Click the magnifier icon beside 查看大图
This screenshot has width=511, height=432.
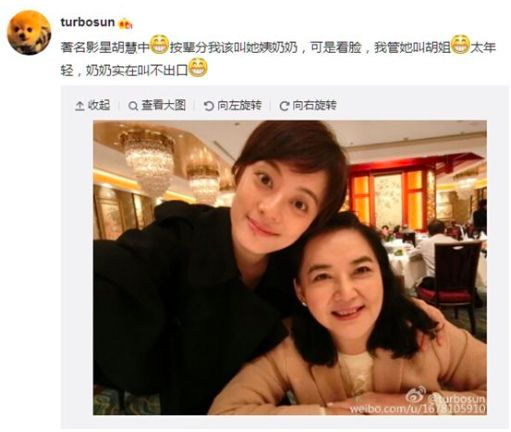pyautogui.click(x=133, y=106)
